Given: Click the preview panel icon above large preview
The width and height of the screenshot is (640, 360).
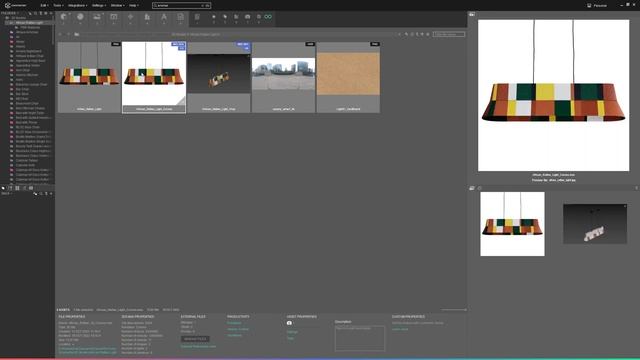Looking at the screenshot, I should (472, 14).
